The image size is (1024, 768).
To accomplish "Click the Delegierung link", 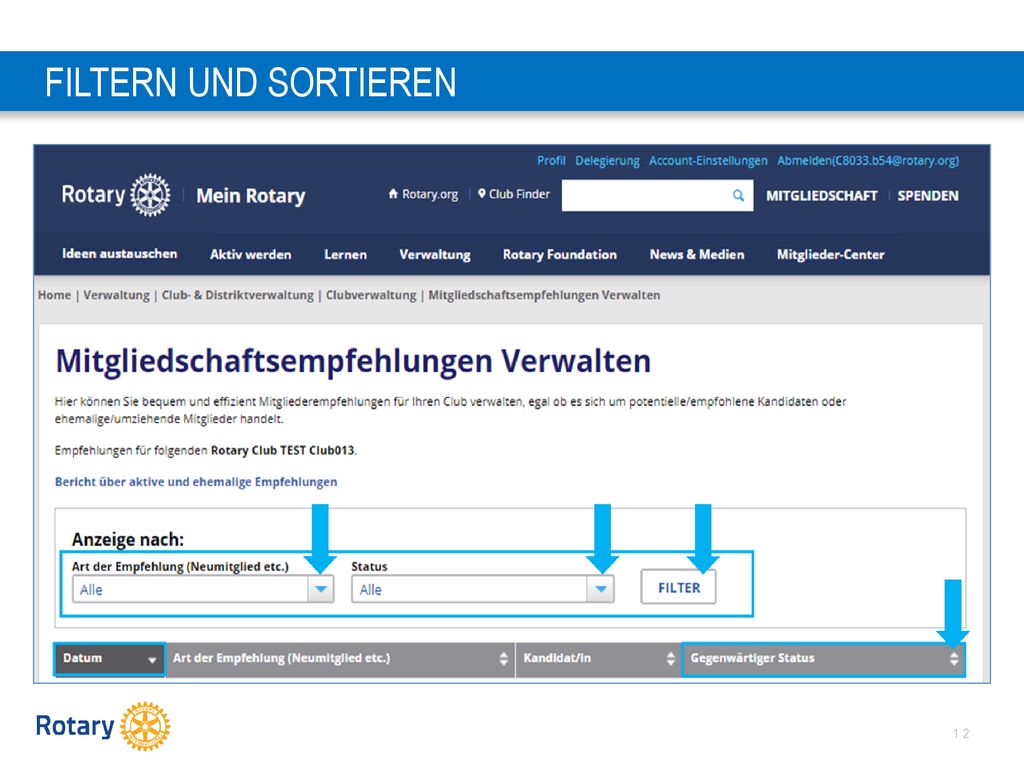I will pyautogui.click(x=607, y=161).
